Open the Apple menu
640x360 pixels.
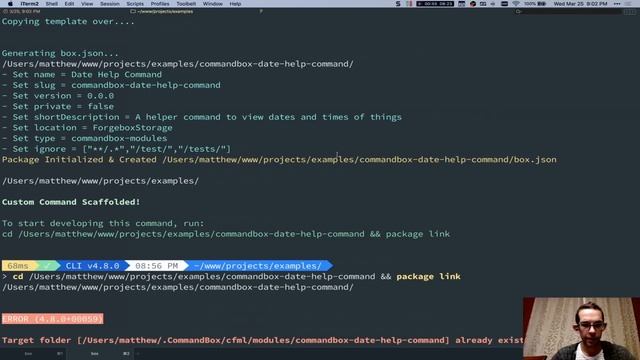click(x=10, y=4)
